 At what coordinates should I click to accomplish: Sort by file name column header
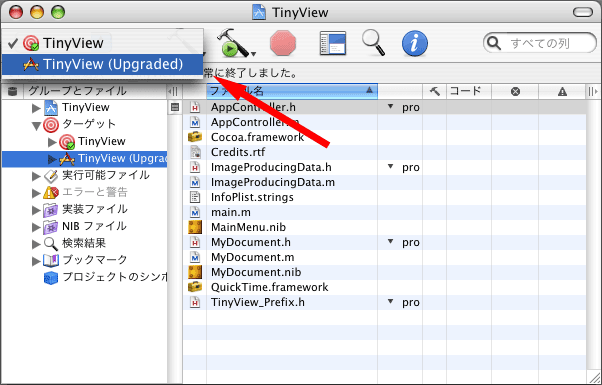pos(292,91)
